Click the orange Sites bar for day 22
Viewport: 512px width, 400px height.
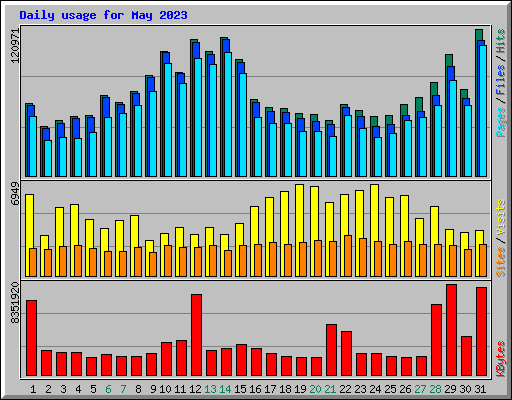point(348,256)
